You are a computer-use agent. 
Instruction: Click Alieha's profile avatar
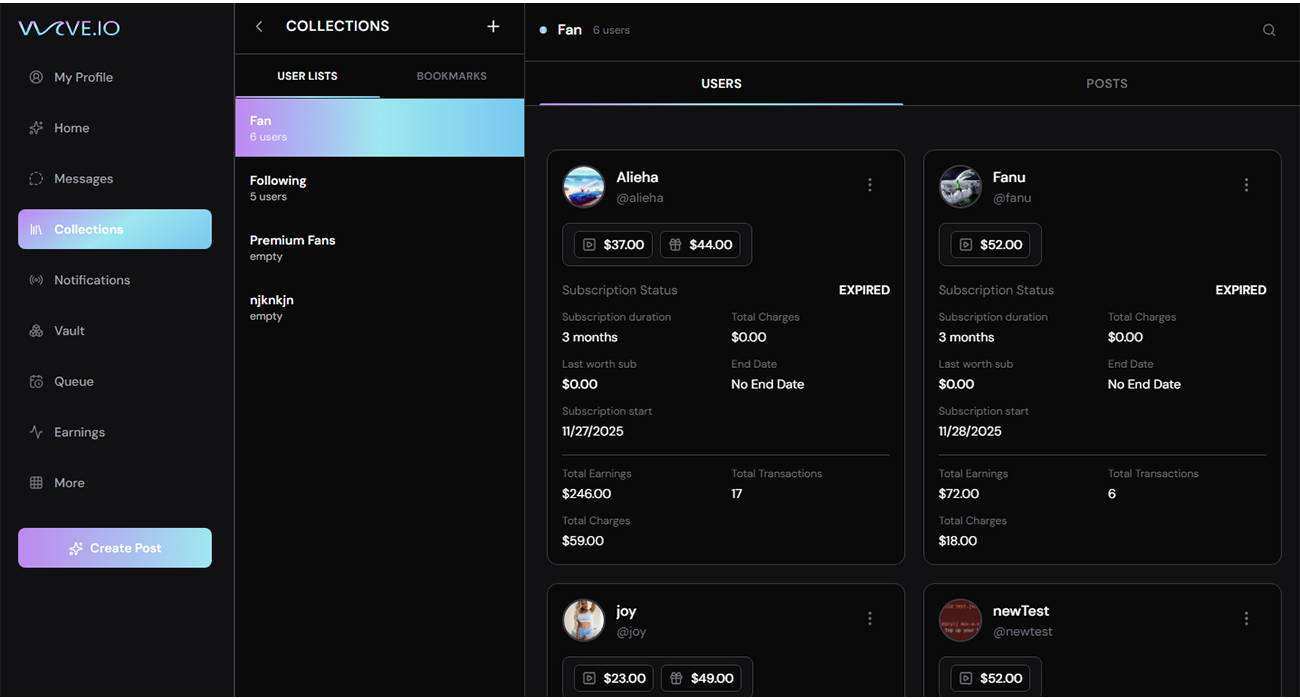(x=584, y=187)
